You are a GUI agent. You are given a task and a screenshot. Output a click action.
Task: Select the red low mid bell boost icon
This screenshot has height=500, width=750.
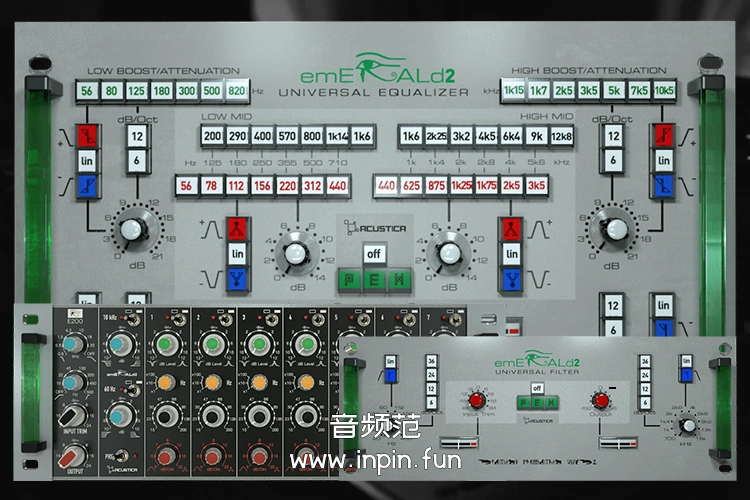point(238,229)
